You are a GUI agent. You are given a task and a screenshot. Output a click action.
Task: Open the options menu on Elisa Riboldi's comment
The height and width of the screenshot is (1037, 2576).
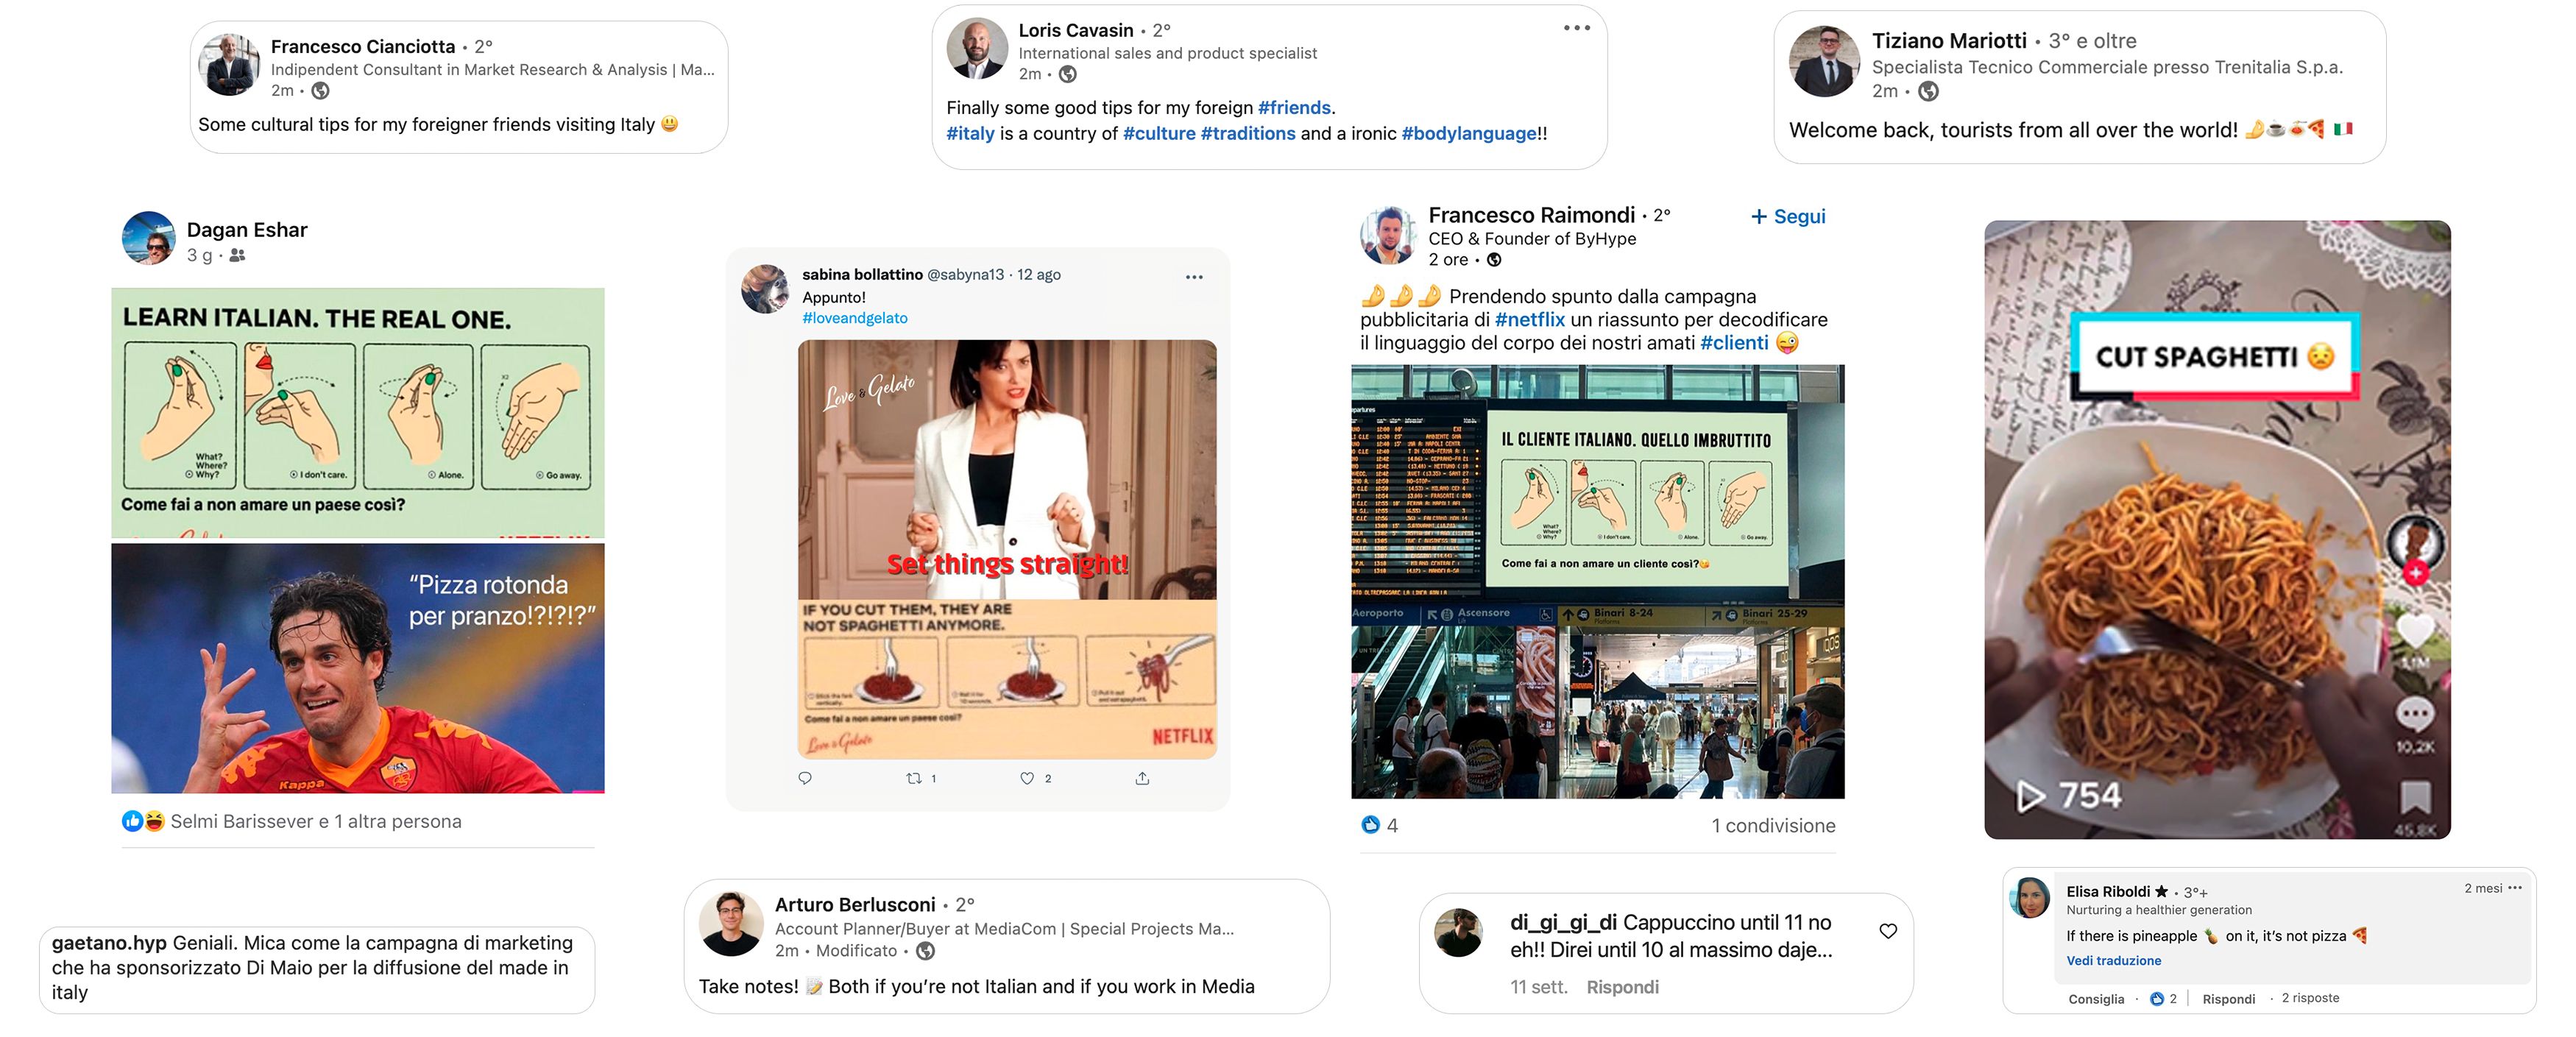[x=2515, y=887]
